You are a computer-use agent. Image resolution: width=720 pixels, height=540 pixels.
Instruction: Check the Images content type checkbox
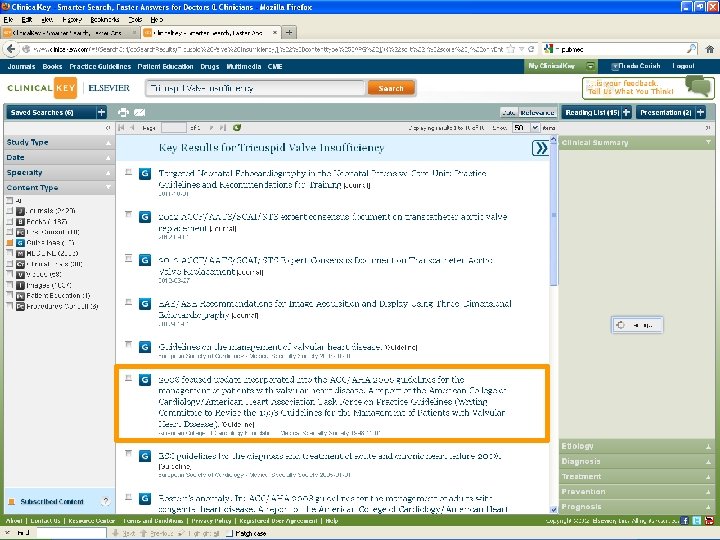click(x=10, y=285)
